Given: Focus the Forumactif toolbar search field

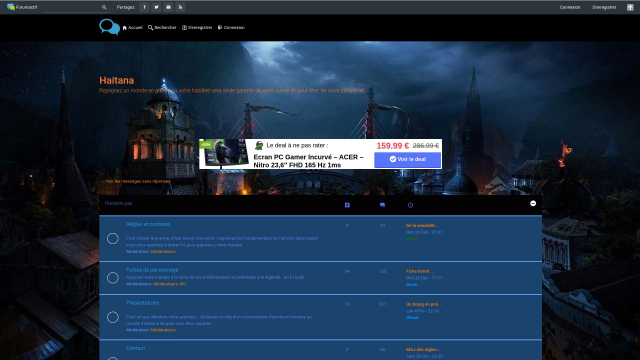Looking at the screenshot, I should tap(72, 7).
